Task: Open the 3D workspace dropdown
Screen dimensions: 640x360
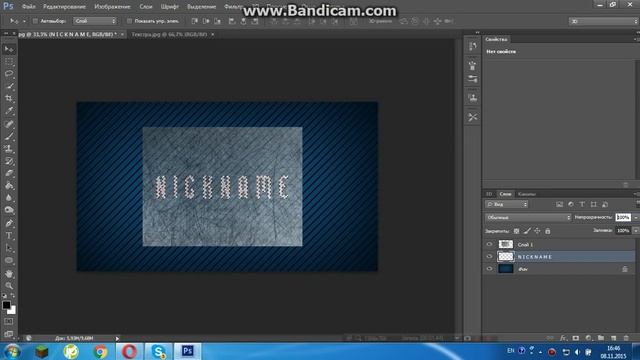Action: (x=604, y=21)
